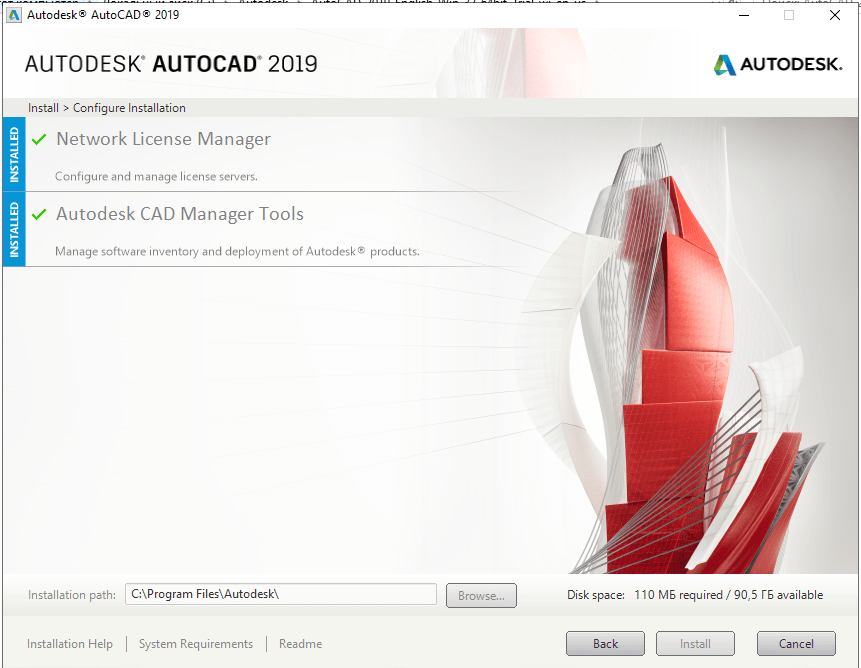This screenshot has width=861, height=668.
Task: Open the Installation Help link
Action: click(x=70, y=644)
